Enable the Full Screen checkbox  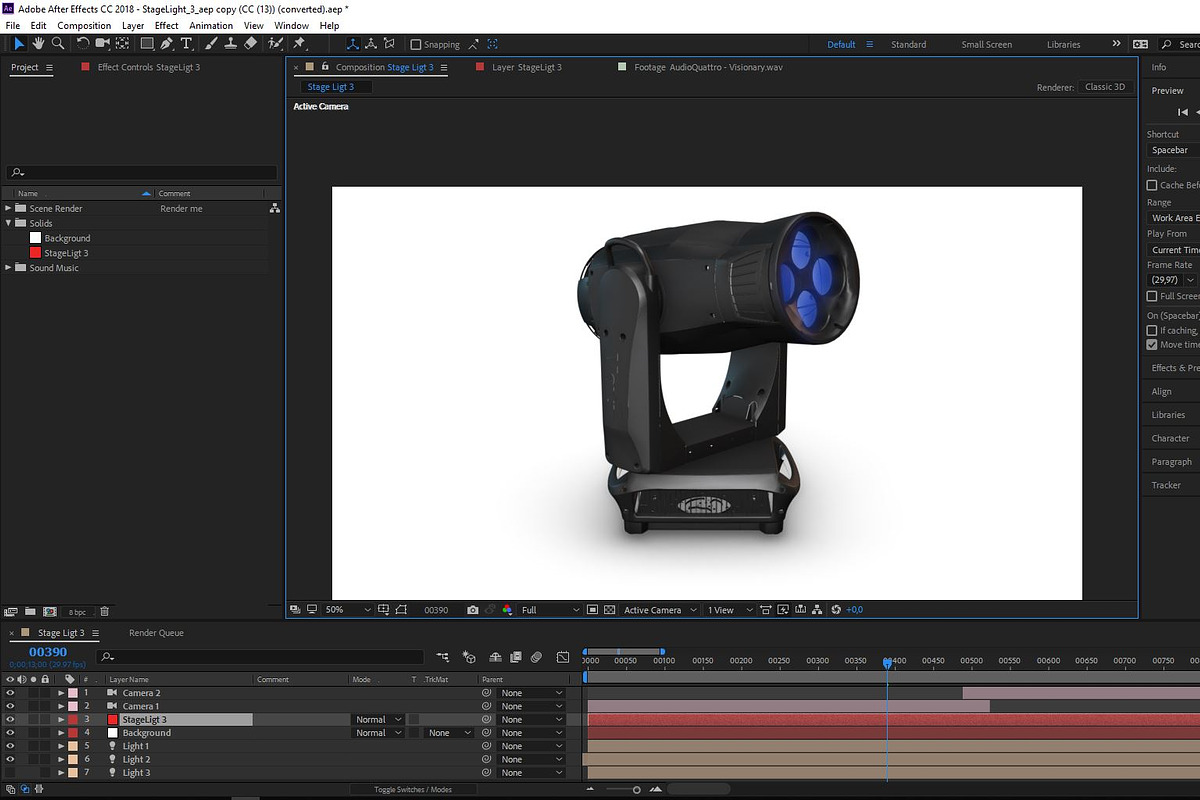tap(1152, 296)
